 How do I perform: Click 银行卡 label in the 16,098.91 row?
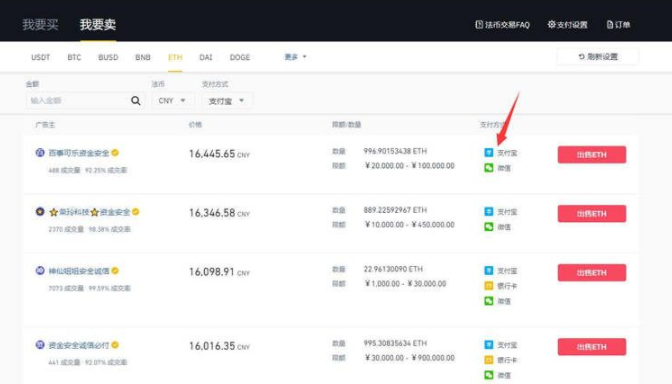(x=507, y=286)
